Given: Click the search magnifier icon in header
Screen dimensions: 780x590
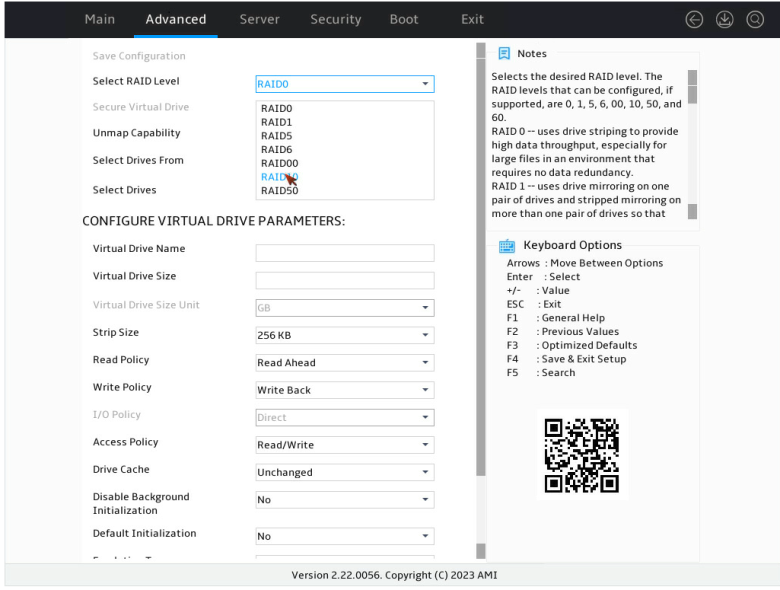Looking at the screenshot, I should click(755, 19).
